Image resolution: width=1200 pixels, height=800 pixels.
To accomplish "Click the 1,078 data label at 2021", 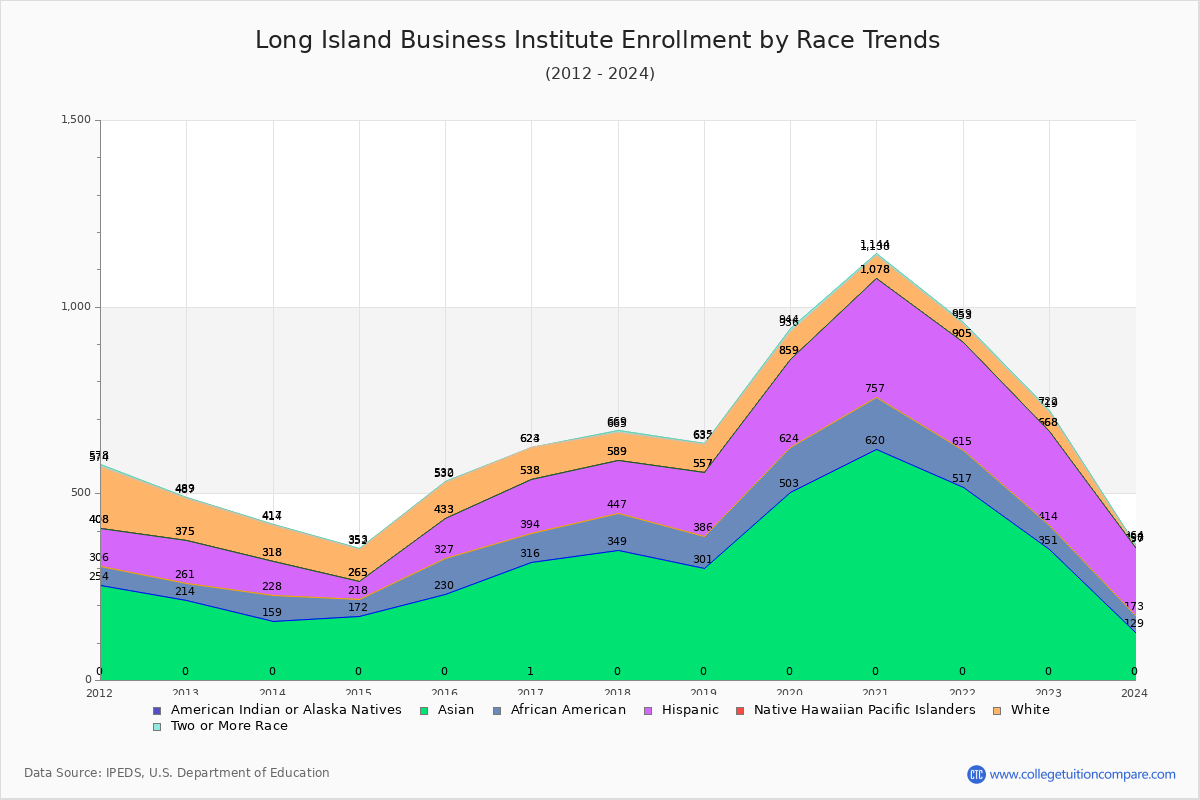I will (x=875, y=269).
